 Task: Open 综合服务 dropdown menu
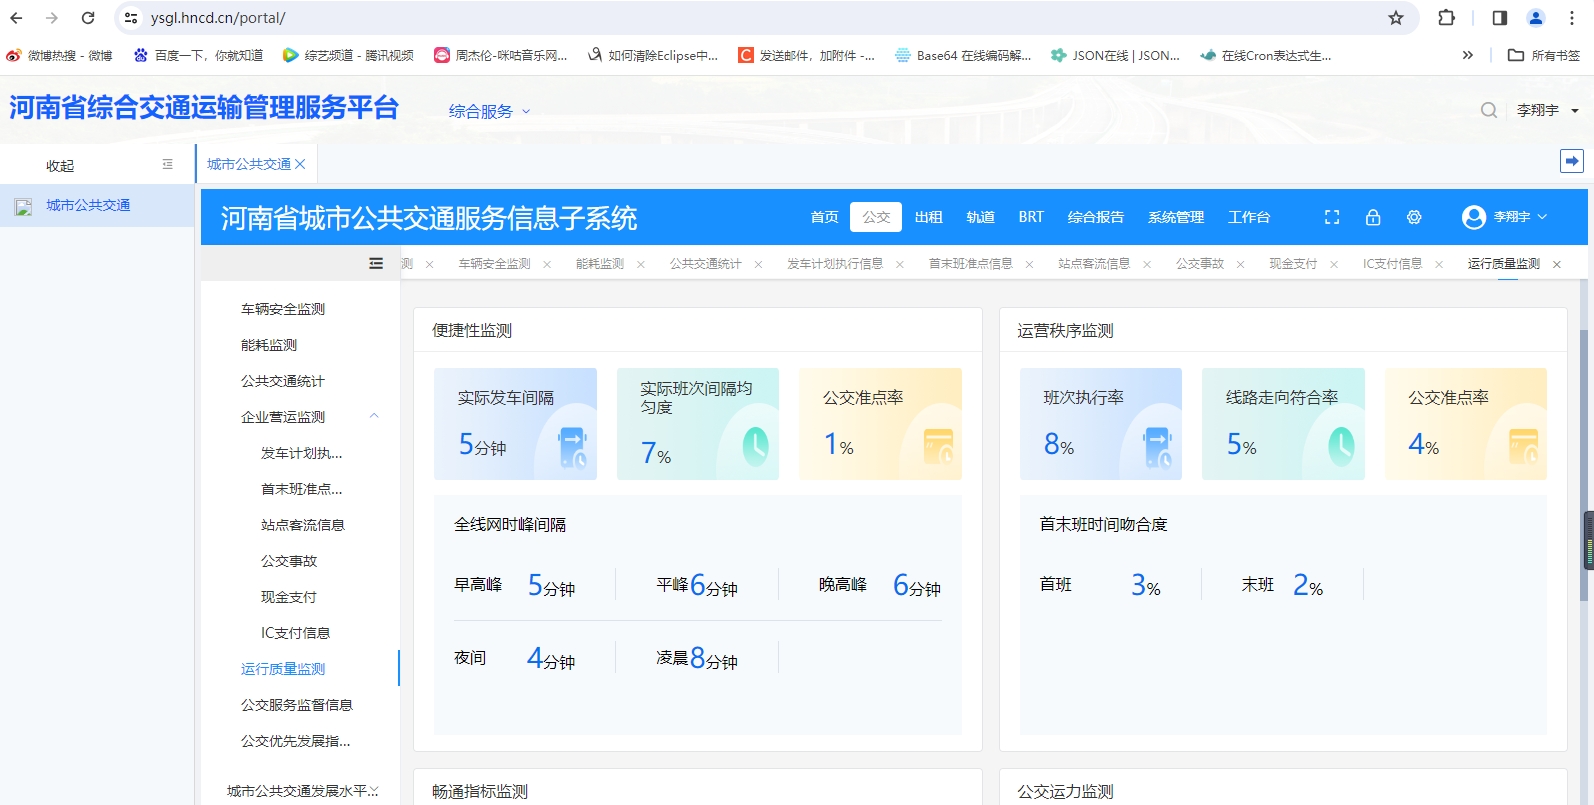click(489, 111)
